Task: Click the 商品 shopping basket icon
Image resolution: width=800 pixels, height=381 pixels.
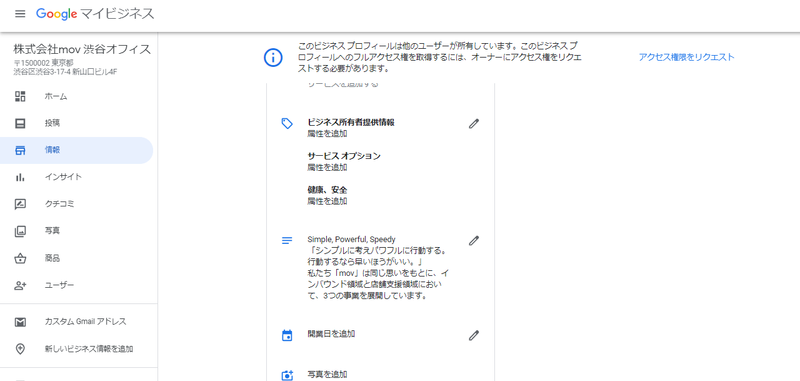Action: [x=20, y=258]
